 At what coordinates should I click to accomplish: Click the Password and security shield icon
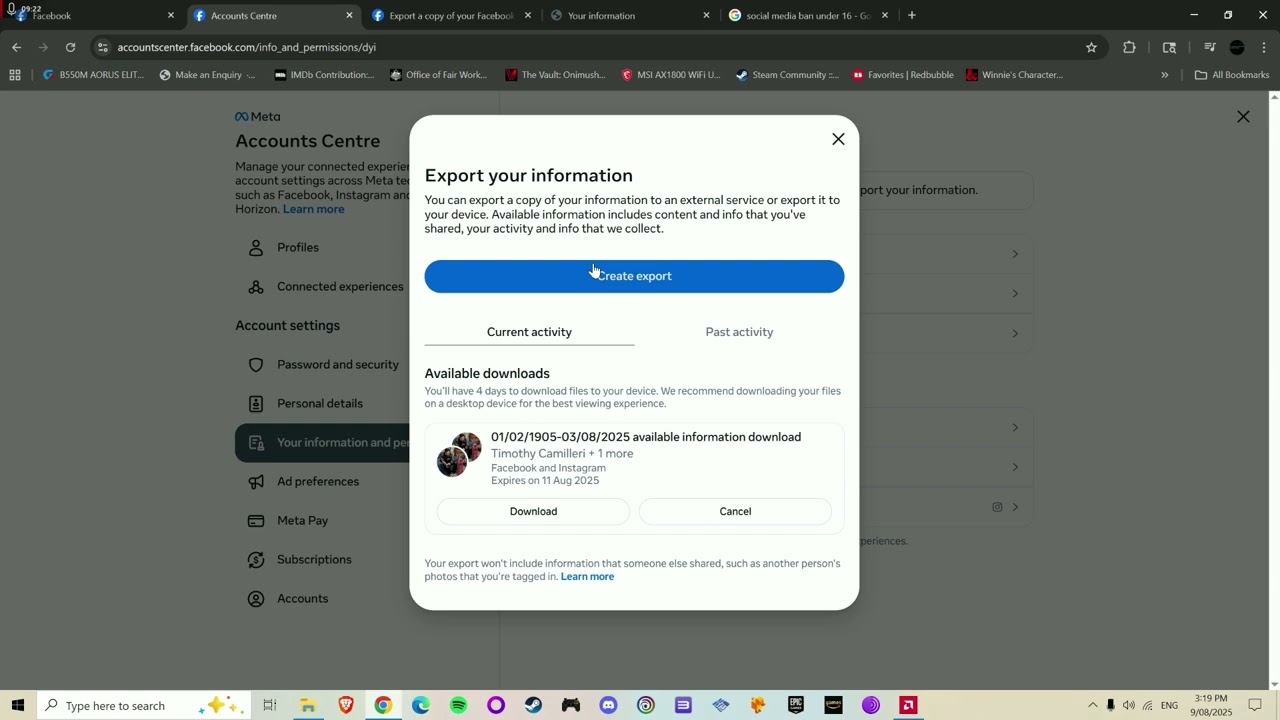point(256,364)
